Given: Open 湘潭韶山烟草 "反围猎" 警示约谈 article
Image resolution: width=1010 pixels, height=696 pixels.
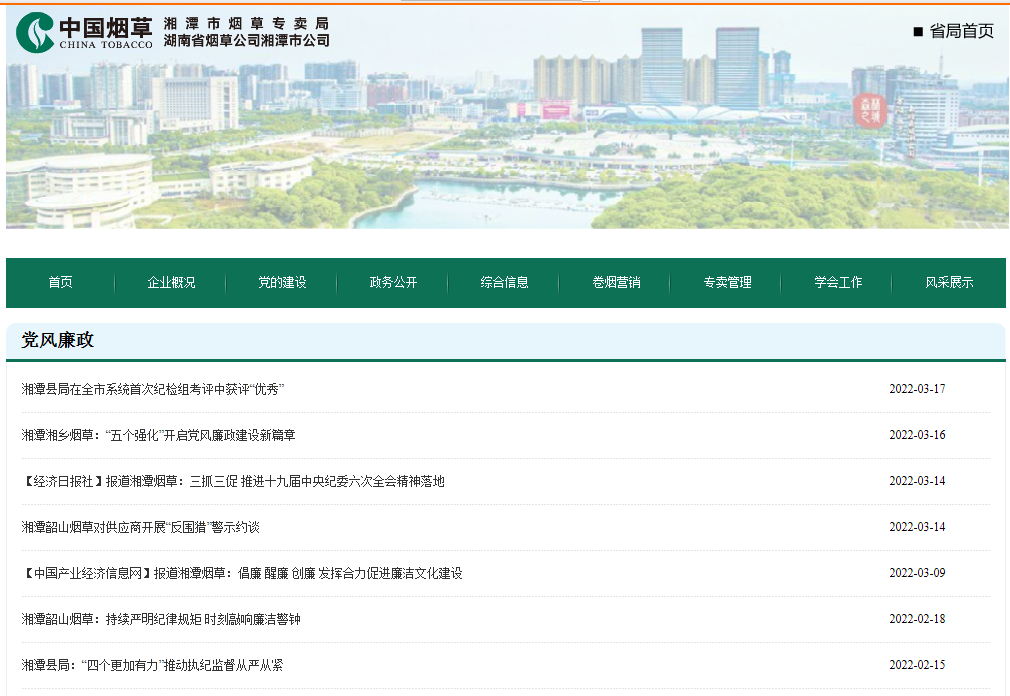Looking at the screenshot, I should [140, 527].
